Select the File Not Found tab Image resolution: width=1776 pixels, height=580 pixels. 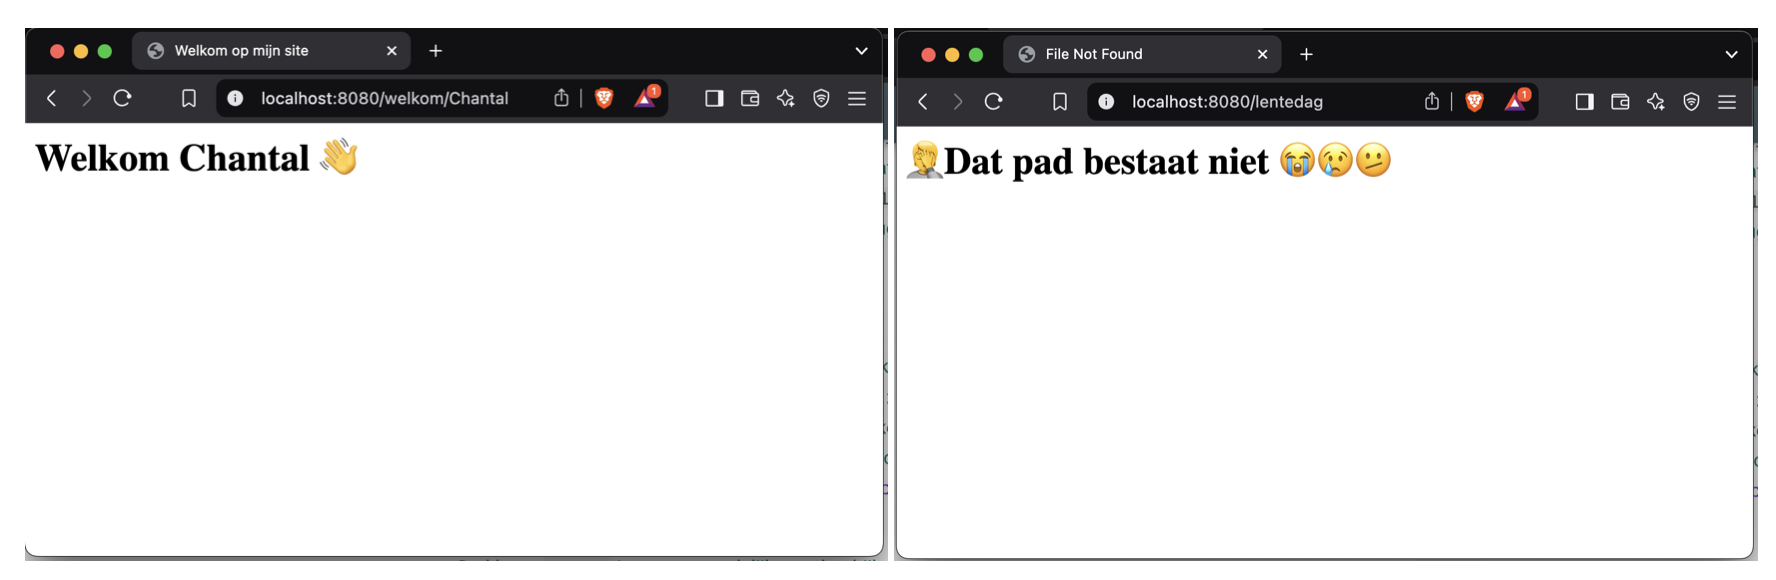pyautogui.click(x=1142, y=54)
